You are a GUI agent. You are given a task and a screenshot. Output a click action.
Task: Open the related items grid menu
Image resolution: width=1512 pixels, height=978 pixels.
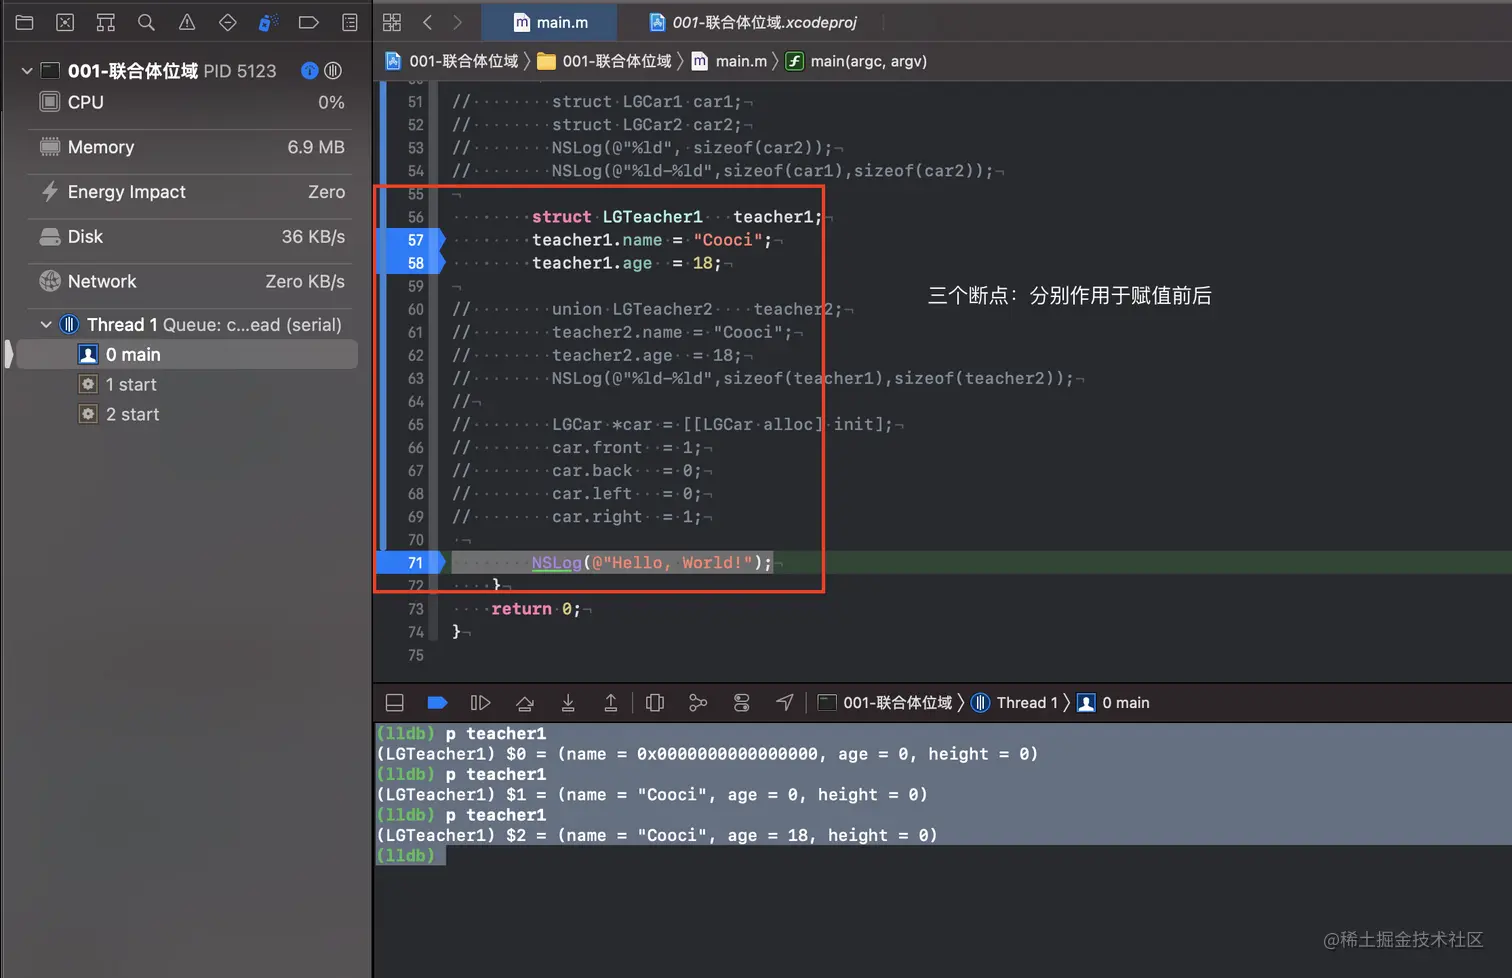click(x=392, y=22)
